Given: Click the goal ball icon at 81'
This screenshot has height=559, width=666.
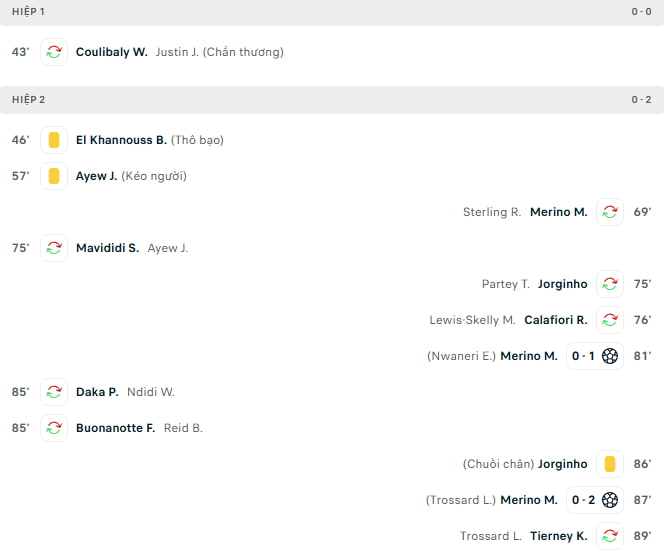Looking at the screenshot, I should [x=610, y=356].
